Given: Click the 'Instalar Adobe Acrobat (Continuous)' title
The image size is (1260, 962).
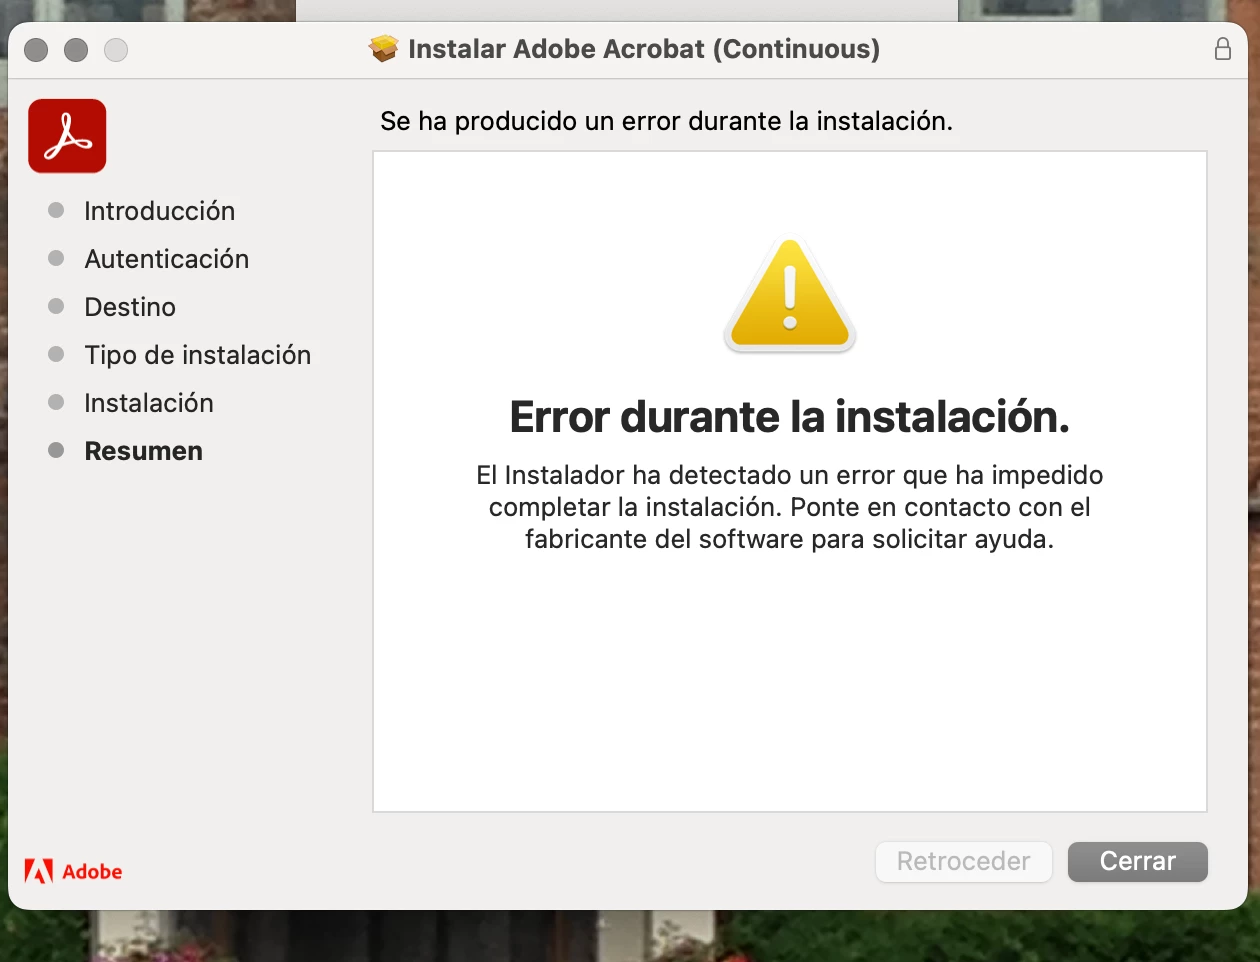Looking at the screenshot, I should 644,49.
